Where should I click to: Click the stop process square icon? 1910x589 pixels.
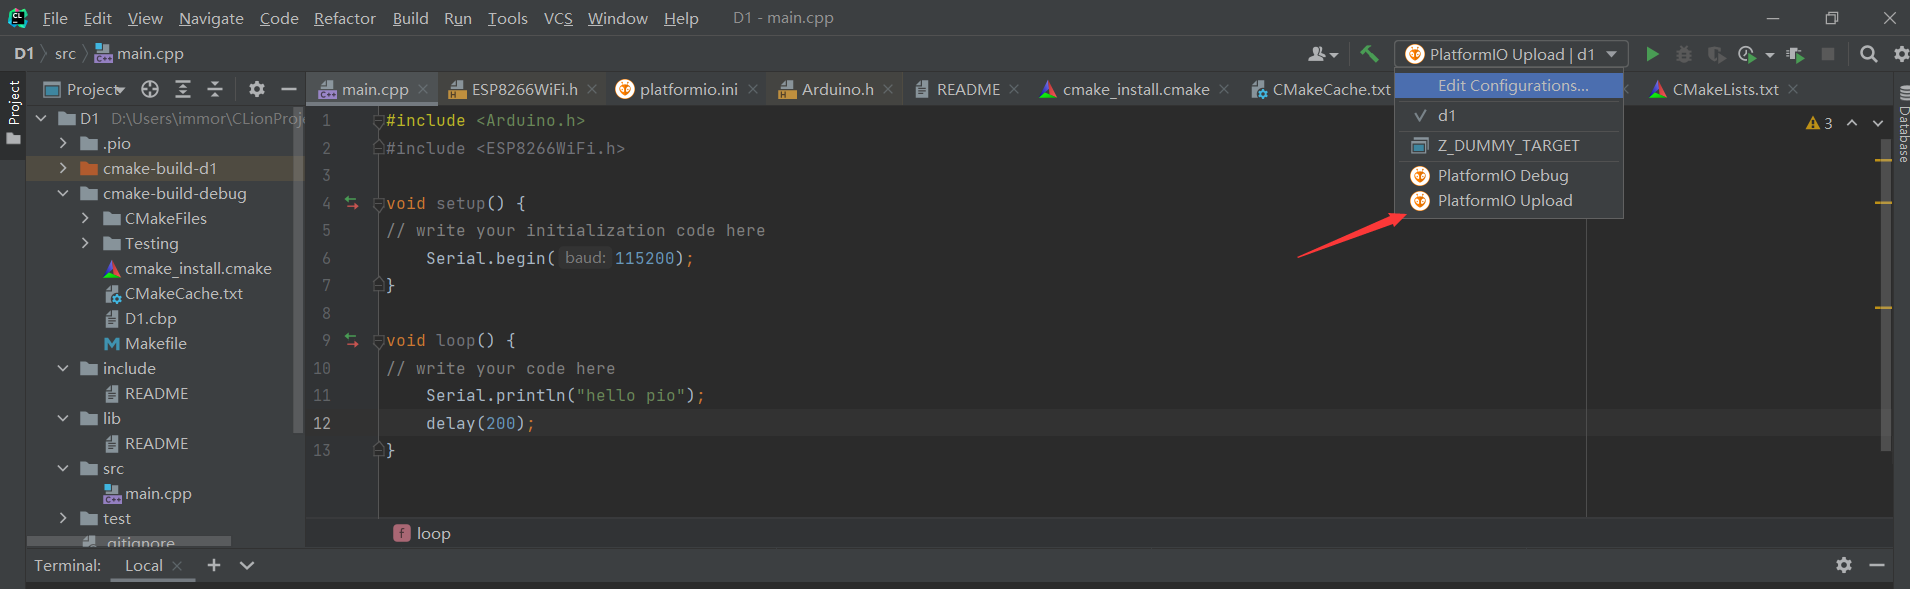pyautogui.click(x=1828, y=54)
